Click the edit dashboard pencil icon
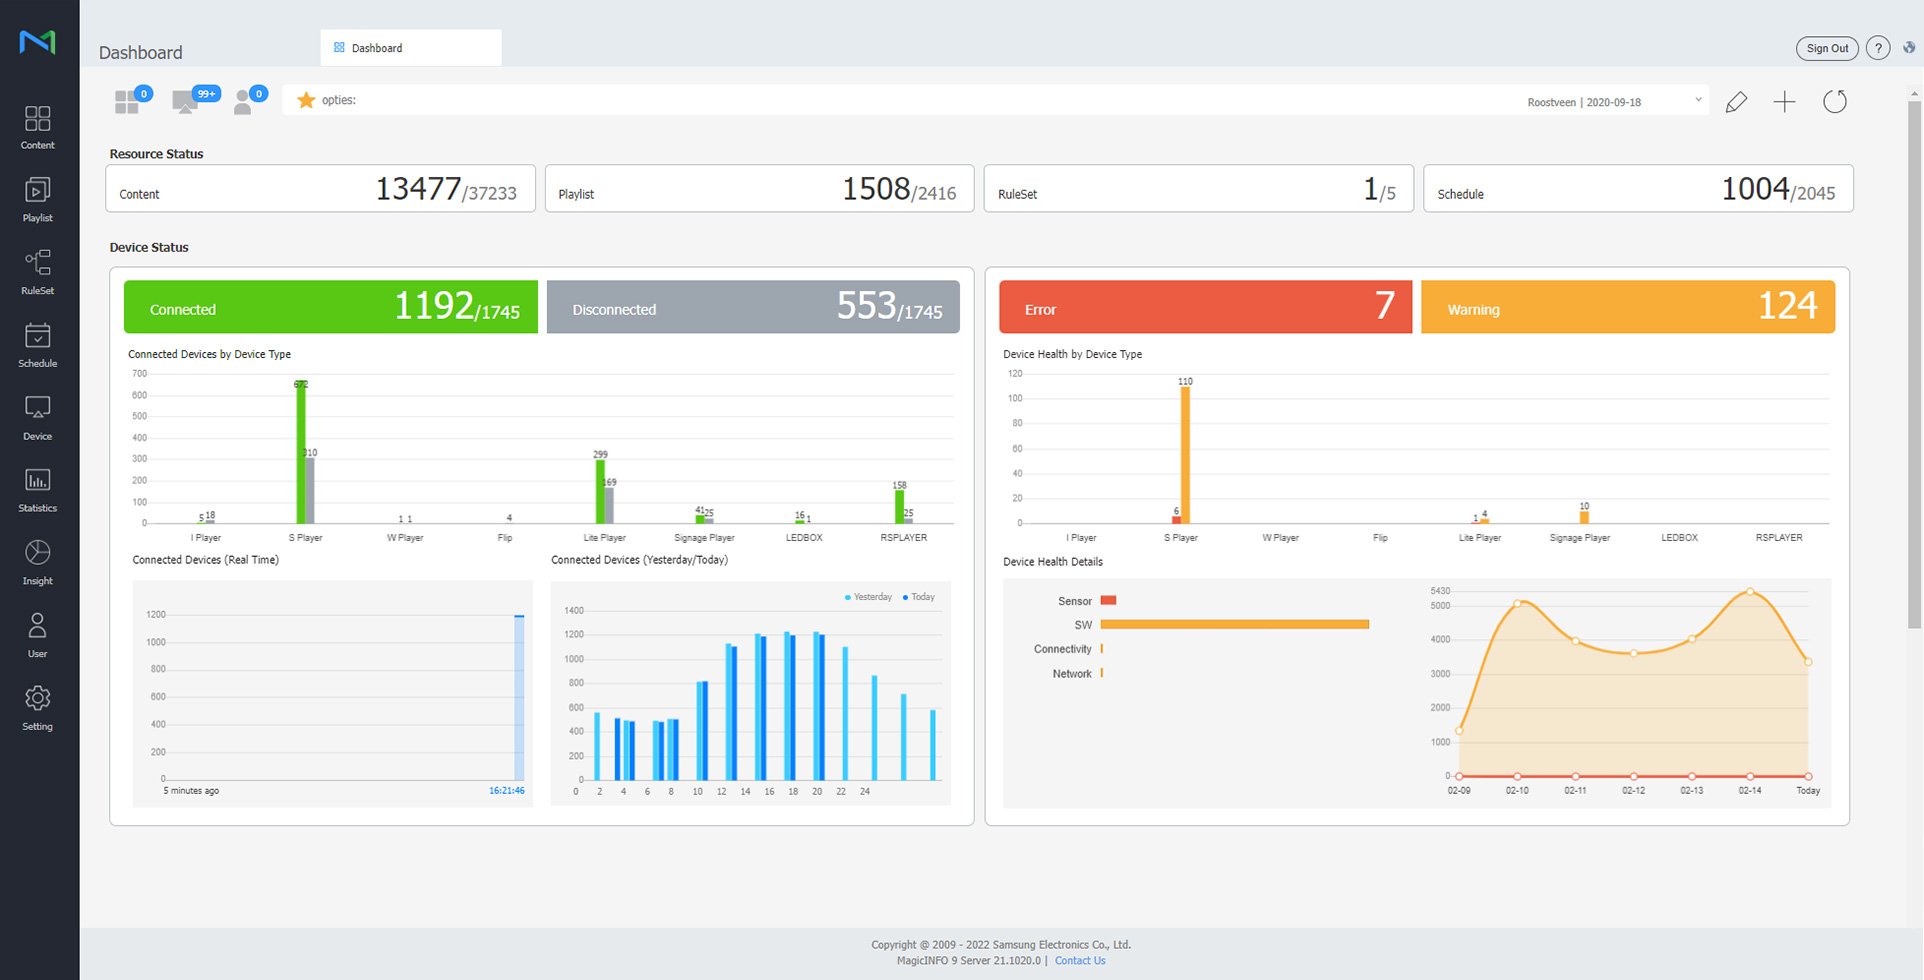This screenshot has height=980, width=1924. click(1737, 102)
